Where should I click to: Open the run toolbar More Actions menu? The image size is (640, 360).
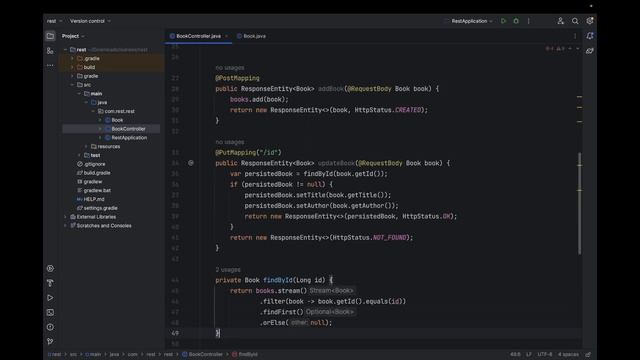point(529,21)
